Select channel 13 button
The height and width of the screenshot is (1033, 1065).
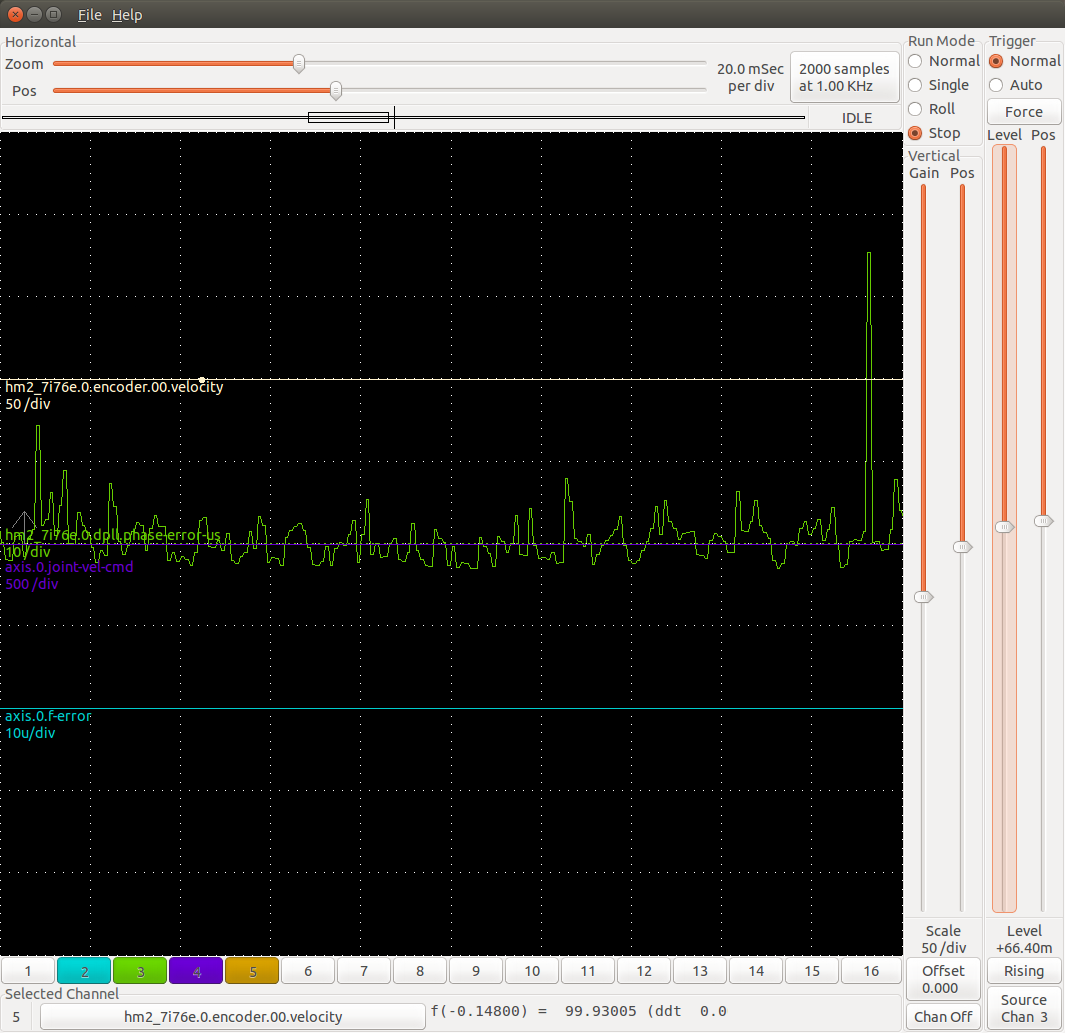point(700,971)
